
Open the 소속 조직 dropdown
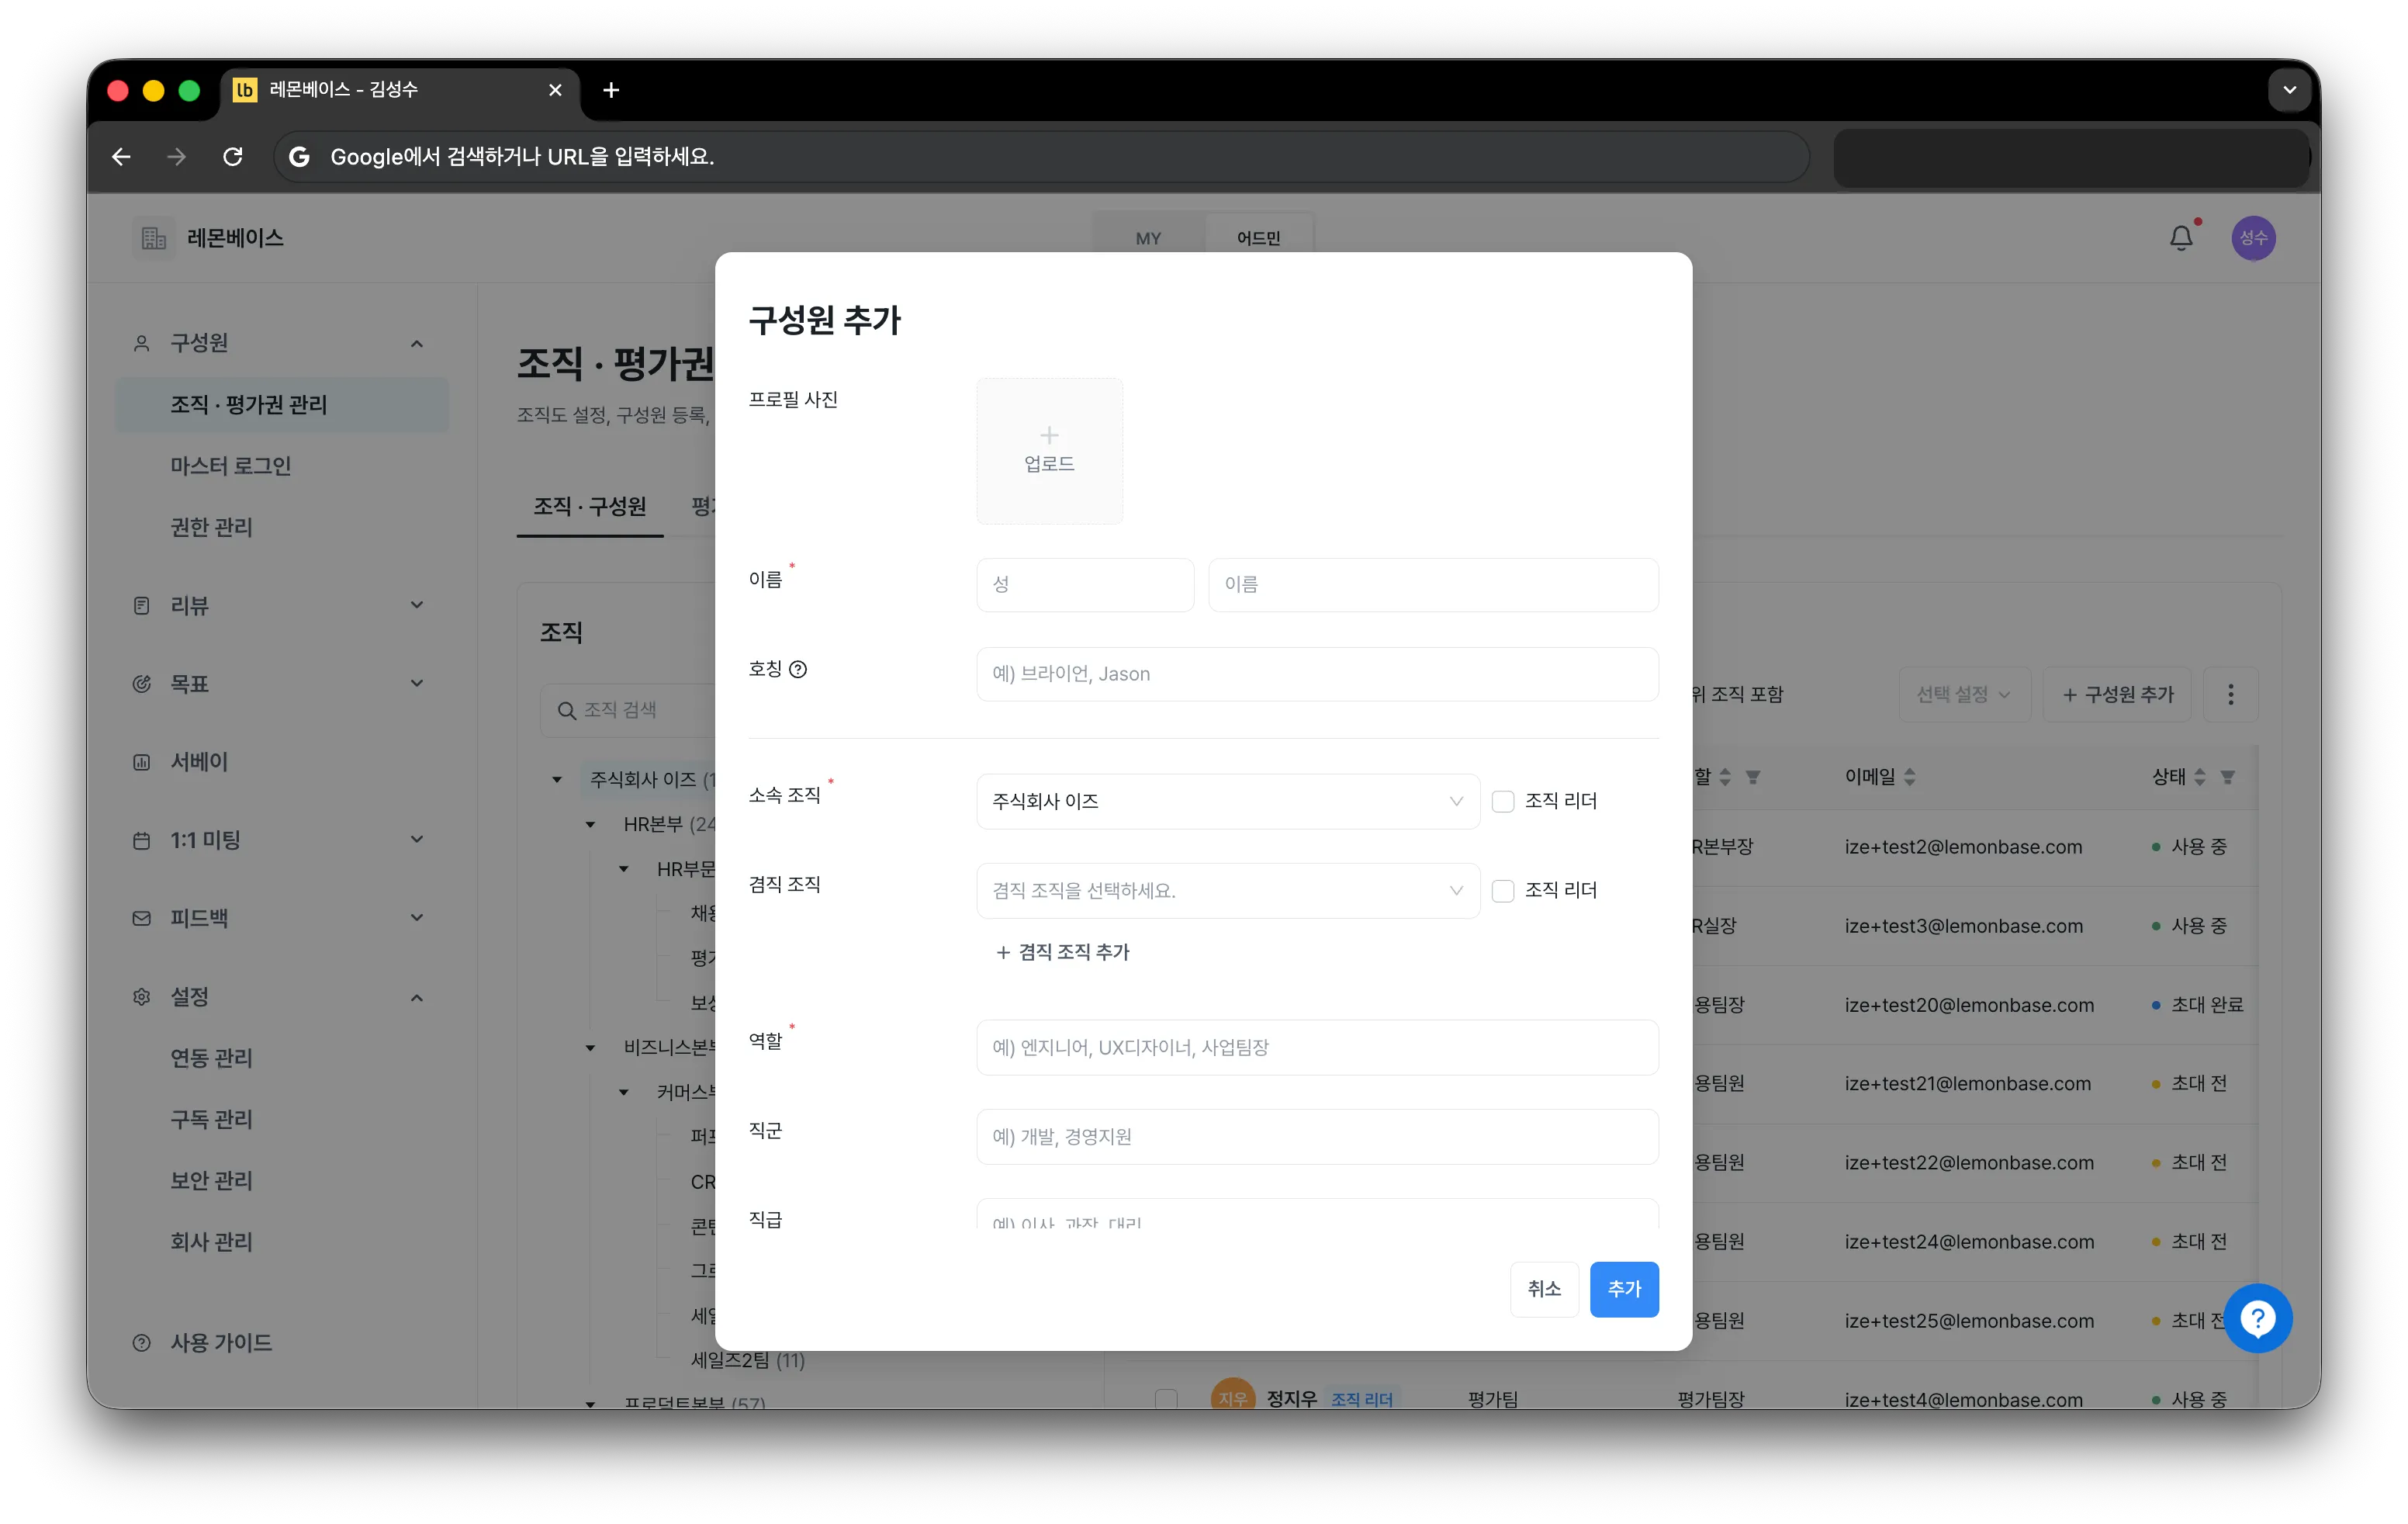click(x=1228, y=801)
